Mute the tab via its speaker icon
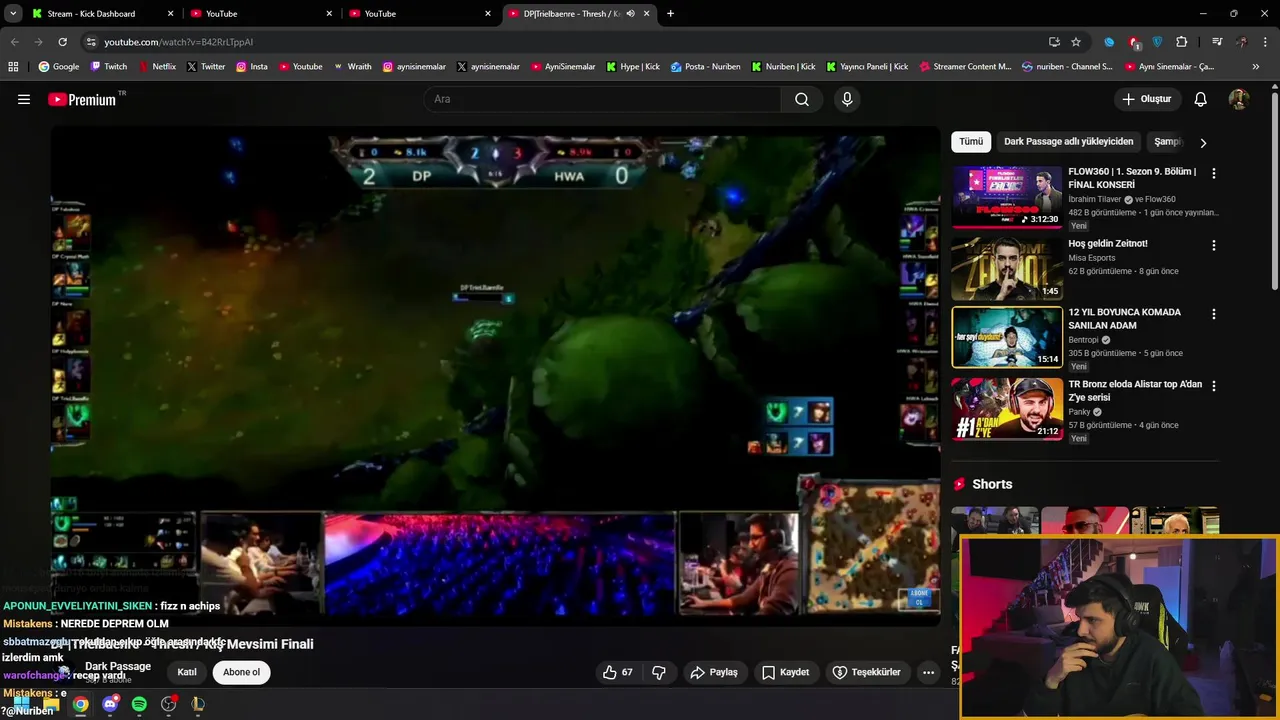This screenshot has width=1280, height=720. point(630,14)
